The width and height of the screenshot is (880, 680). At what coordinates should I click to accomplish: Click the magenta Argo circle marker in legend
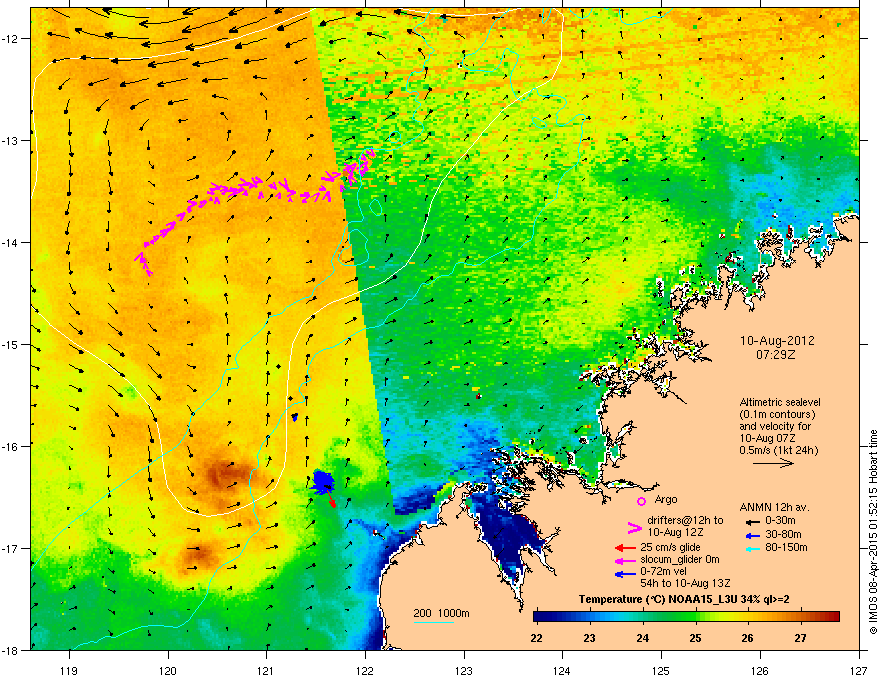tap(641, 501)
